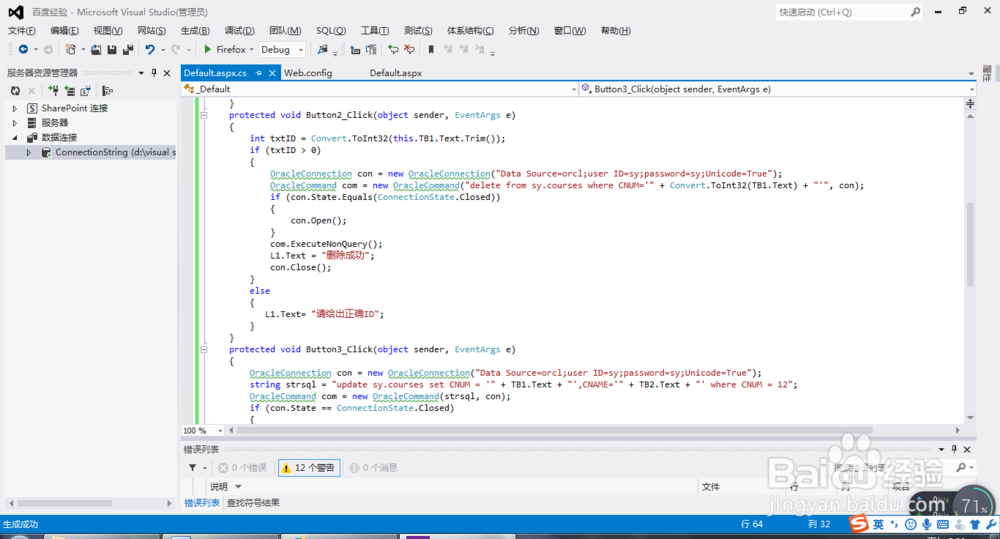The width and height of the screenshot is (1000, 539).
Task: Click the last Server Explorer toolbar icon
Action: 107,91
